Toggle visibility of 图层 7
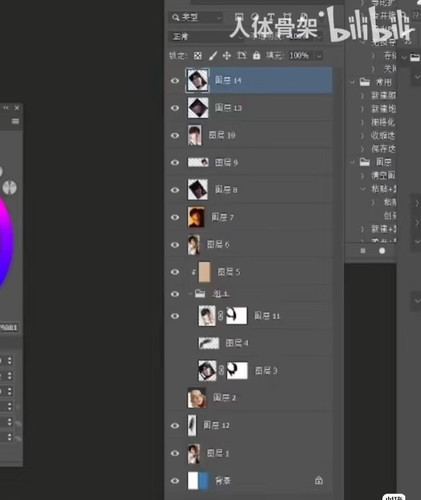 (175, 217)
